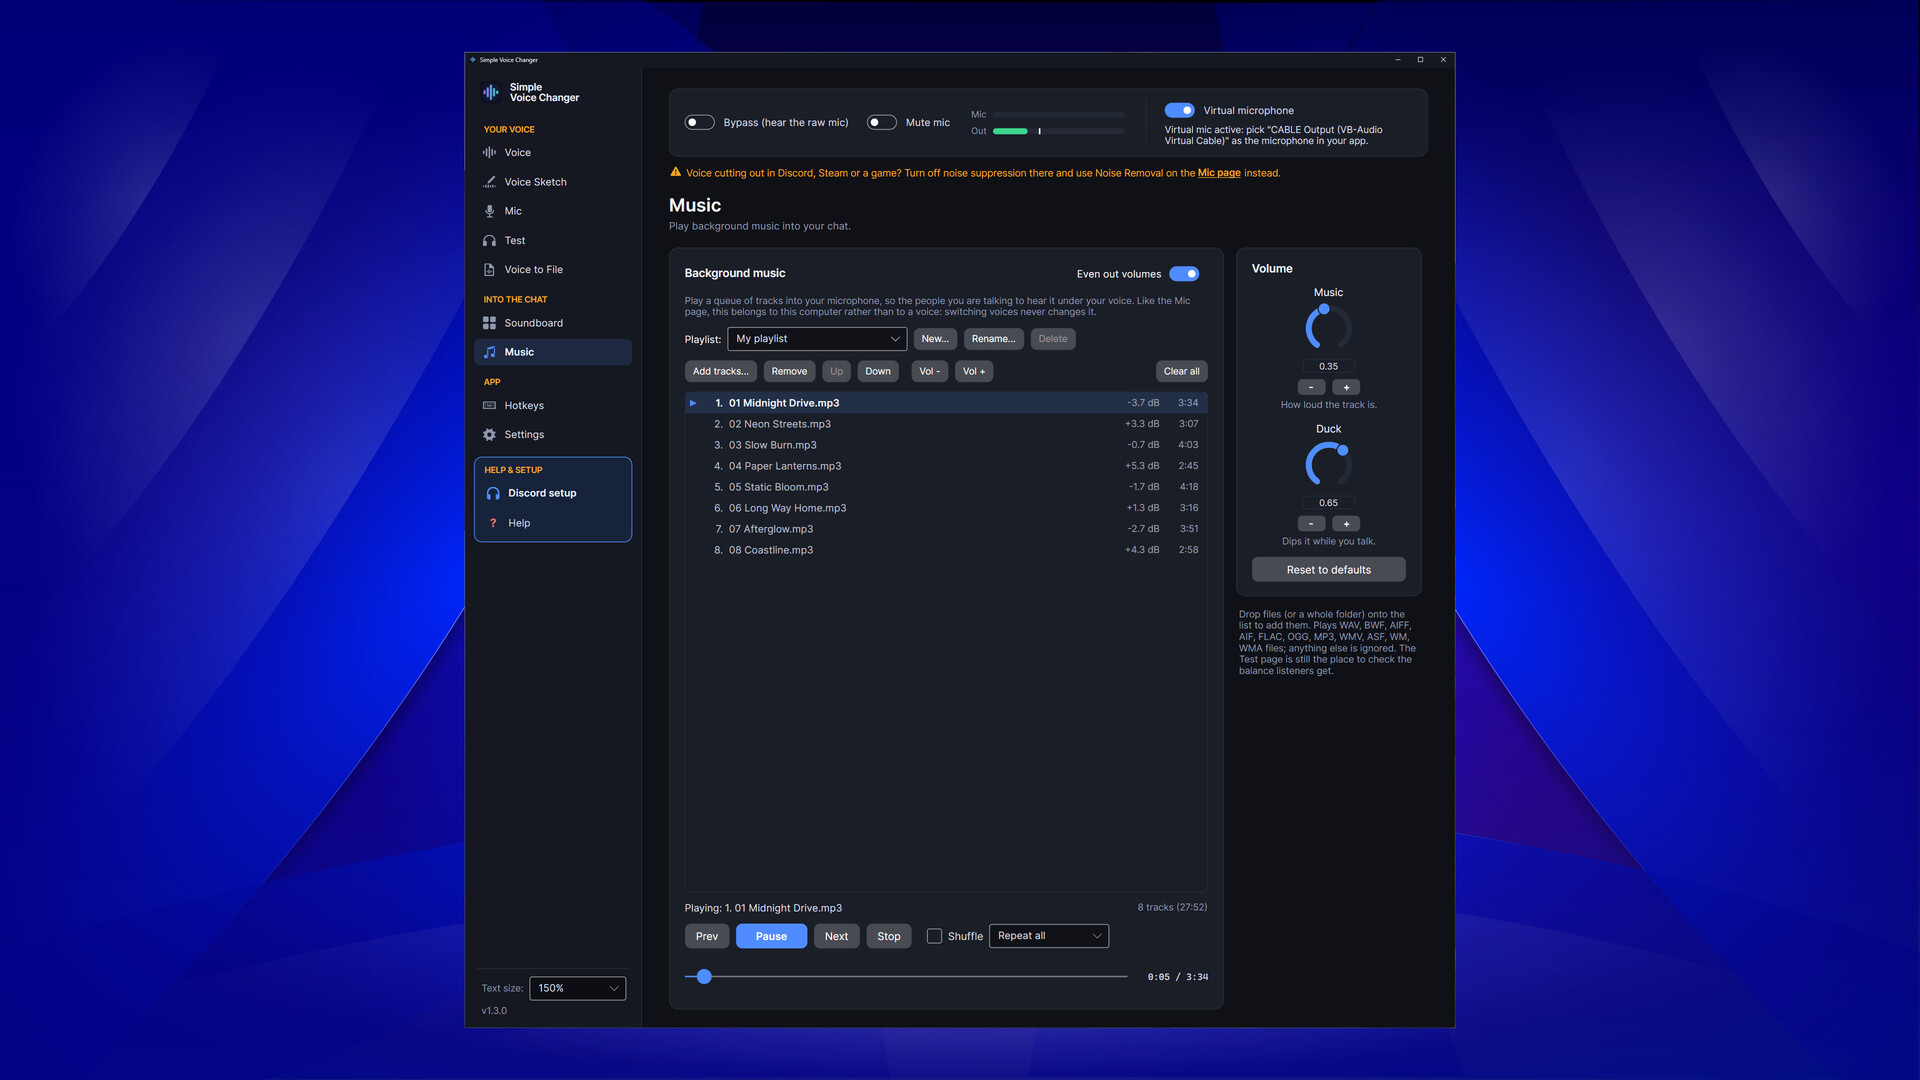Adjust the Music volume knob
1920x1080 pixels.
click(1328, 327)
